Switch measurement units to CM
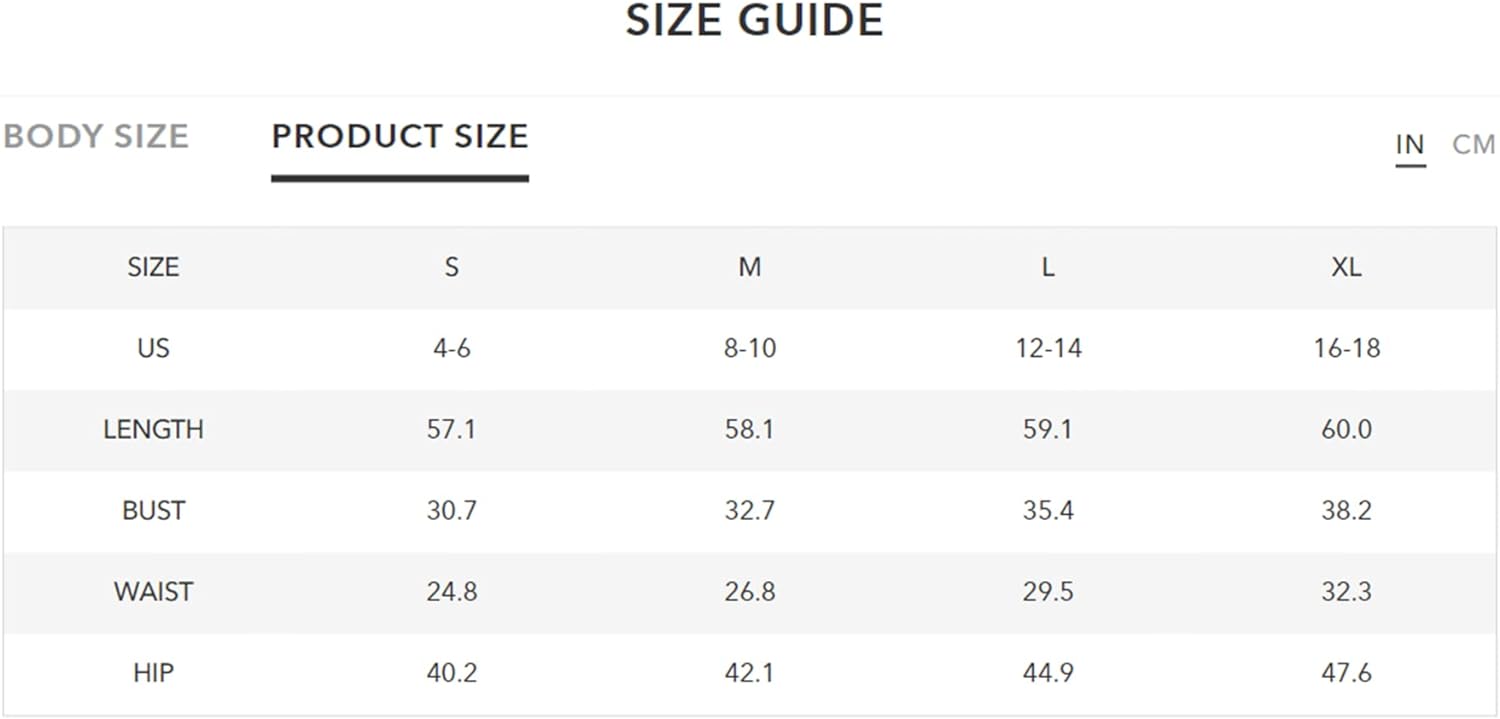1500x719 pixels. click(x=1474, y=145)
